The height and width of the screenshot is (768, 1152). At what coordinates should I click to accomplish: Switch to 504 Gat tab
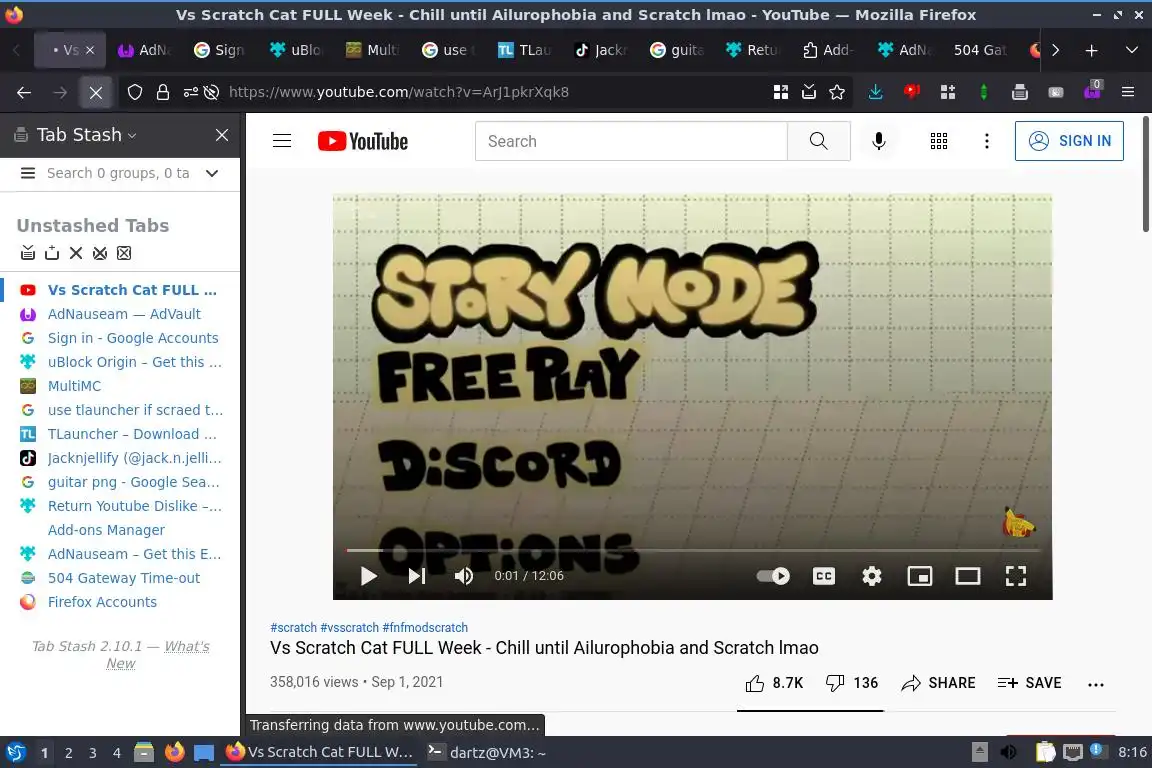click(980, 50)
